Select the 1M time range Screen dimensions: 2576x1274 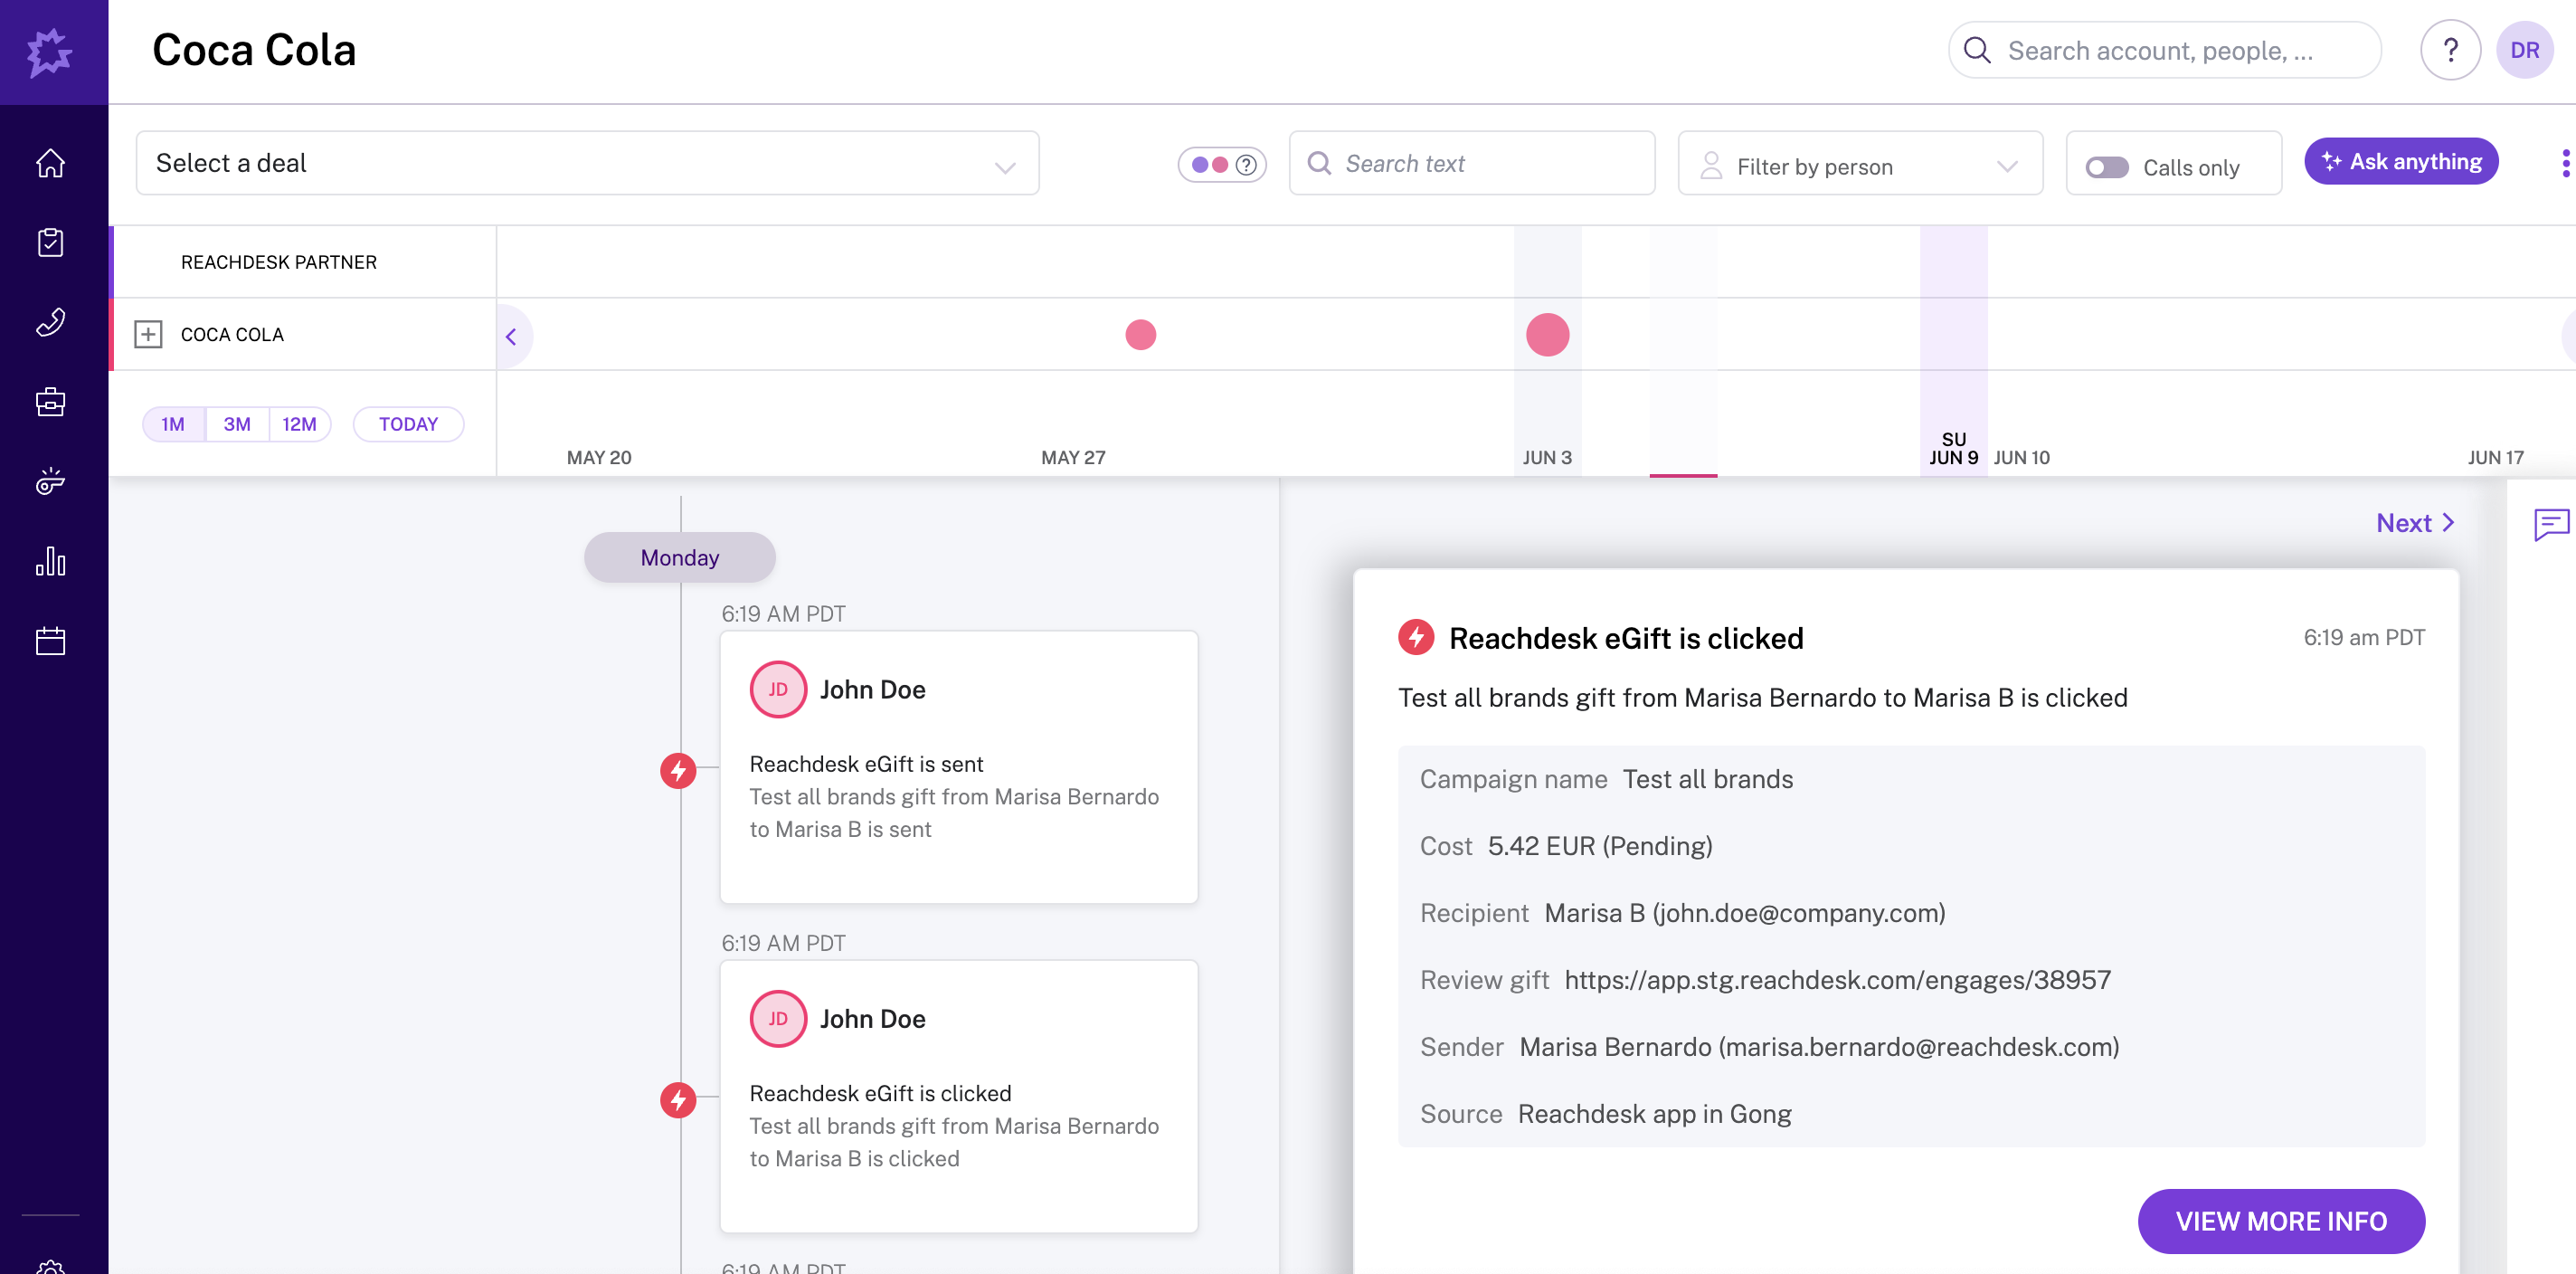pyautogui.click(x=173, y=424)
